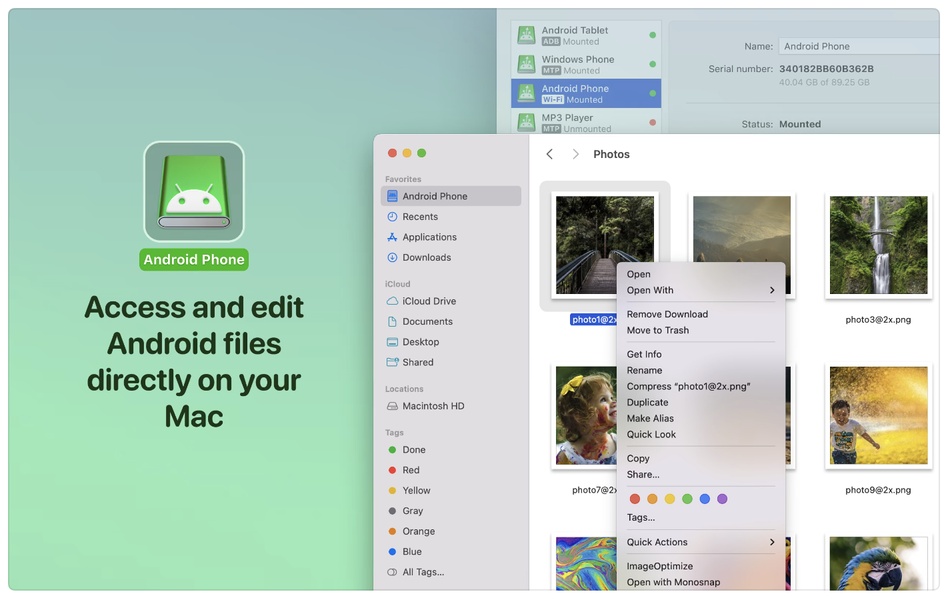Click Copy in context menu
The height and width of the screenshot is (600, 952).
tap(701, 459)
